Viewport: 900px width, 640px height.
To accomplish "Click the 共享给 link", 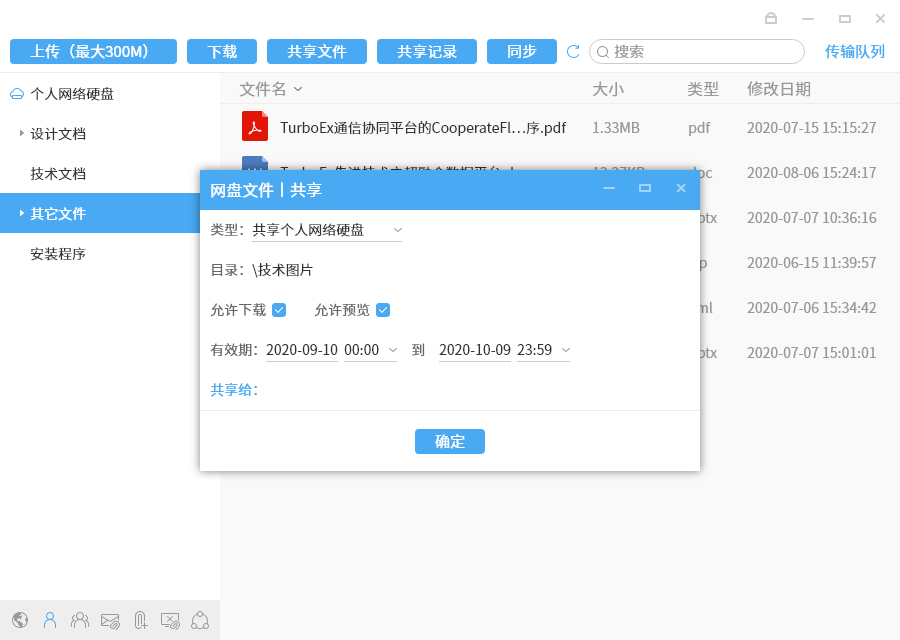I will pos(234,390).
